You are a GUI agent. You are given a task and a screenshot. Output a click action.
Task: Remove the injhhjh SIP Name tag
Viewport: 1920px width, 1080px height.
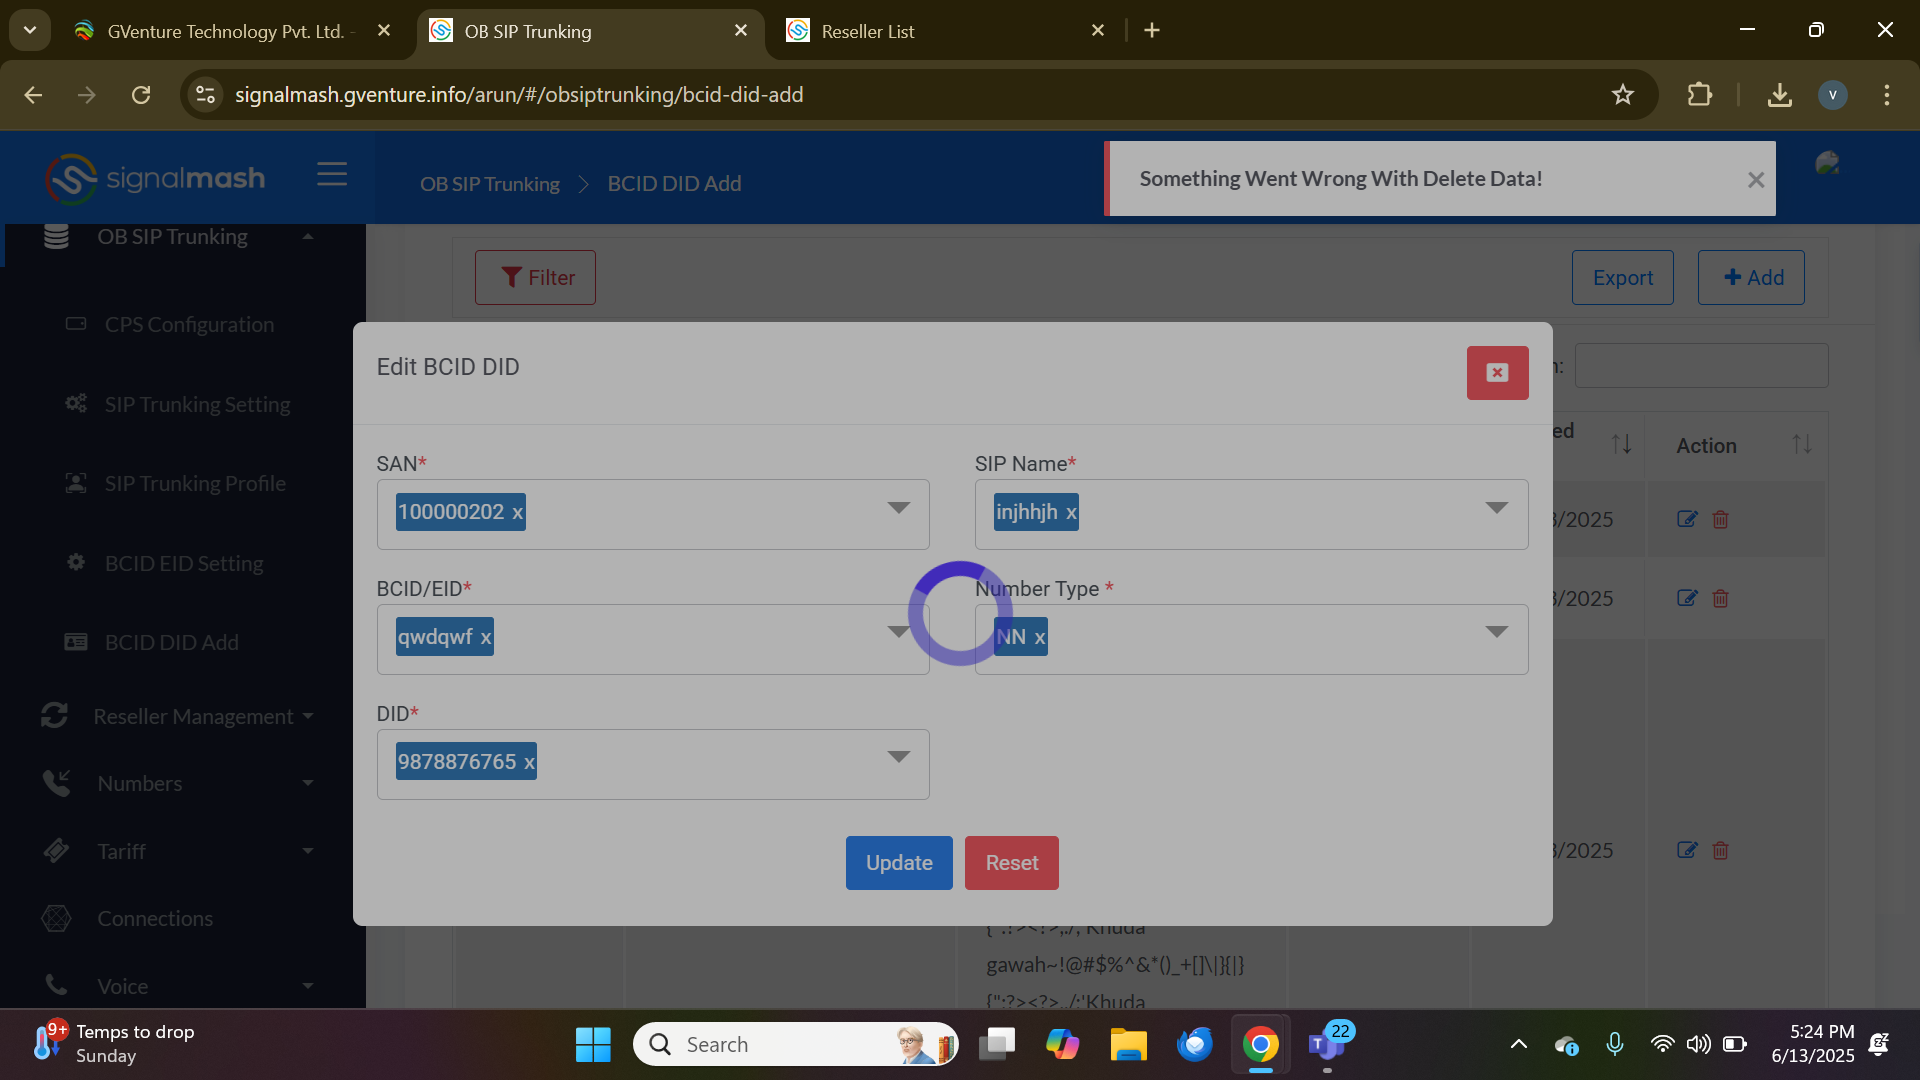(x=1070, y=513)
